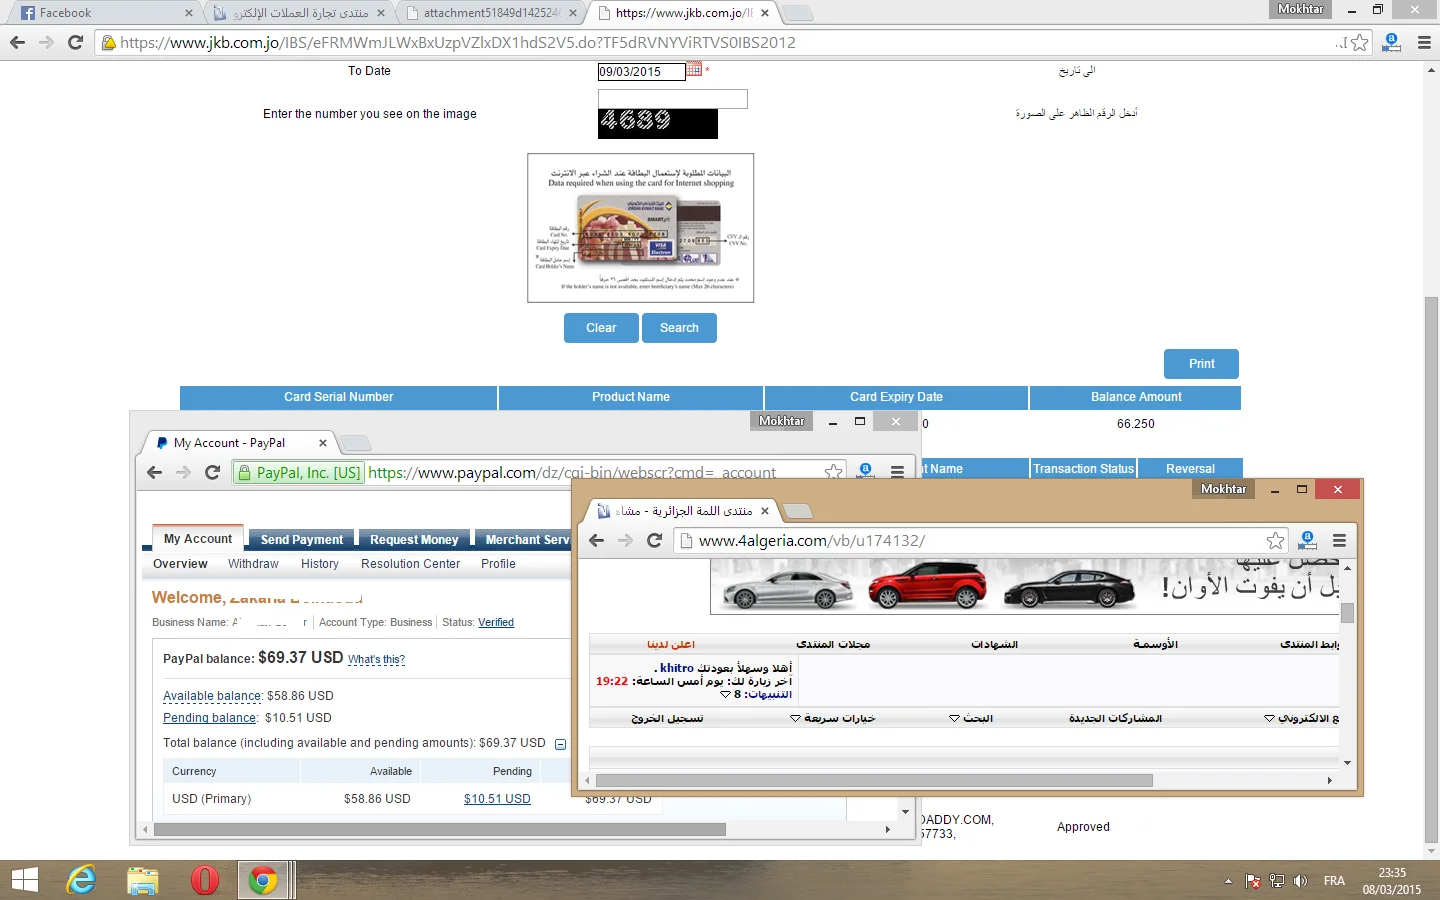
Task: Select the Send Payment tab in PayPal
Action: [301, 540]
